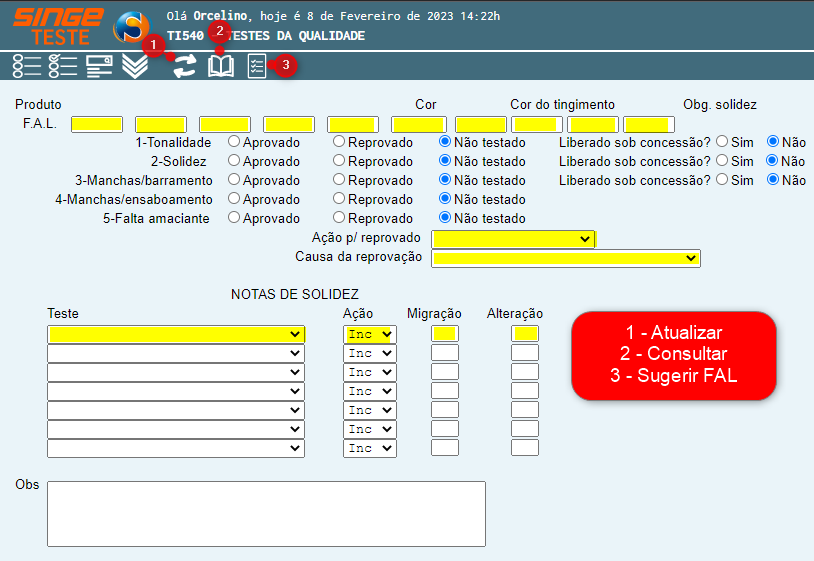Select Aprovado for 1-Tonalidade
Viewport: 814px width, 561px height.
tap(234, 142)
